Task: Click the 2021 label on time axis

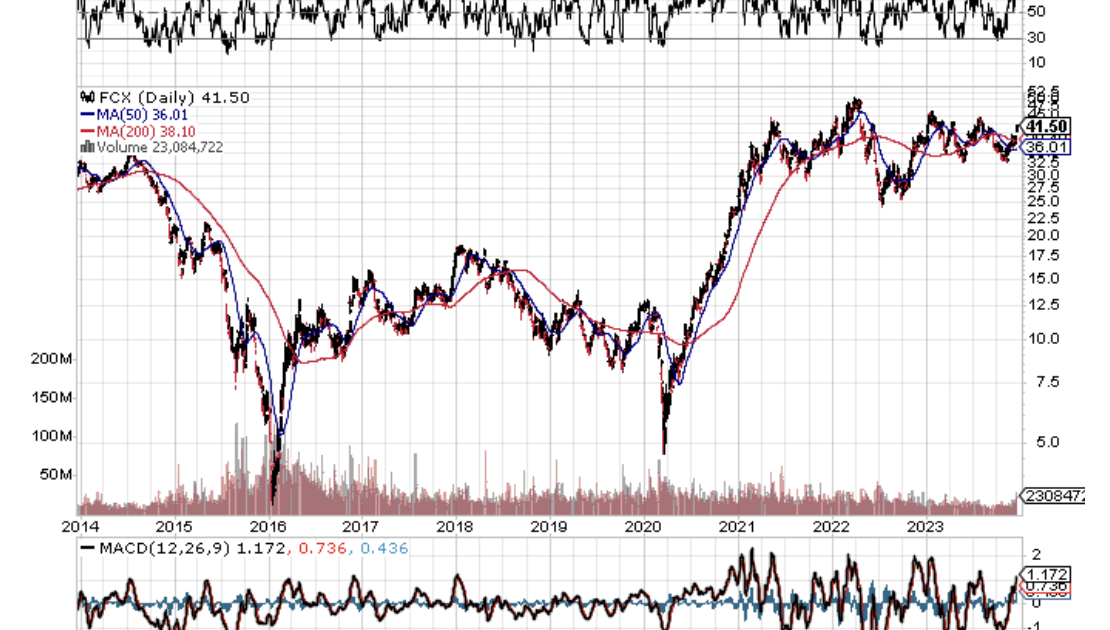Action: (x=737, y=527)
